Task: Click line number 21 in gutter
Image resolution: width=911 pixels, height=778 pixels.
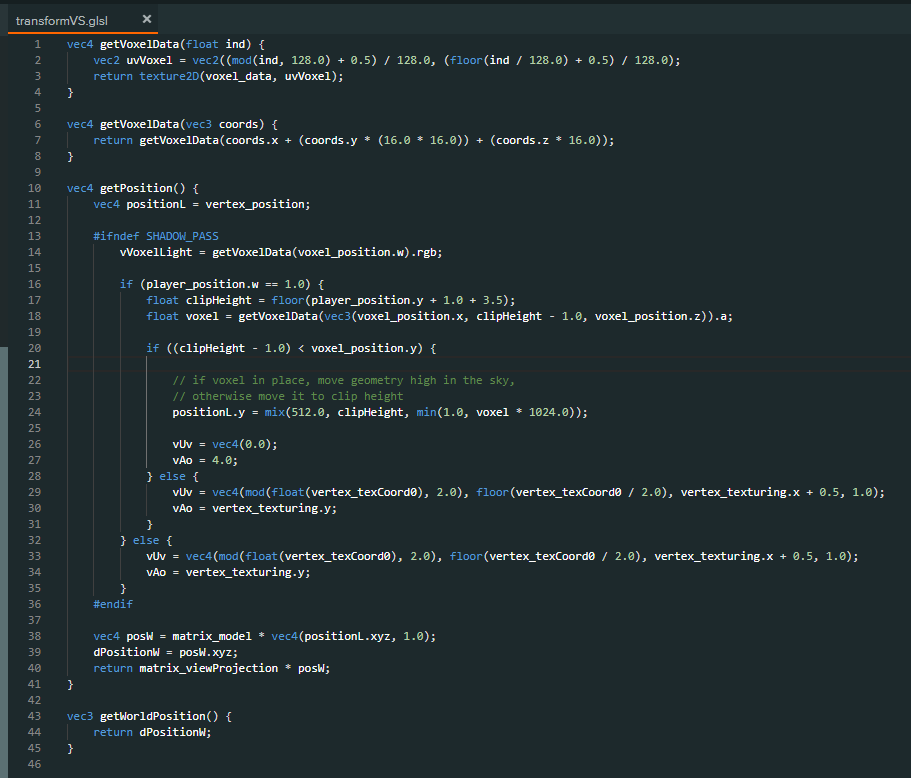Action: point(35,364)
